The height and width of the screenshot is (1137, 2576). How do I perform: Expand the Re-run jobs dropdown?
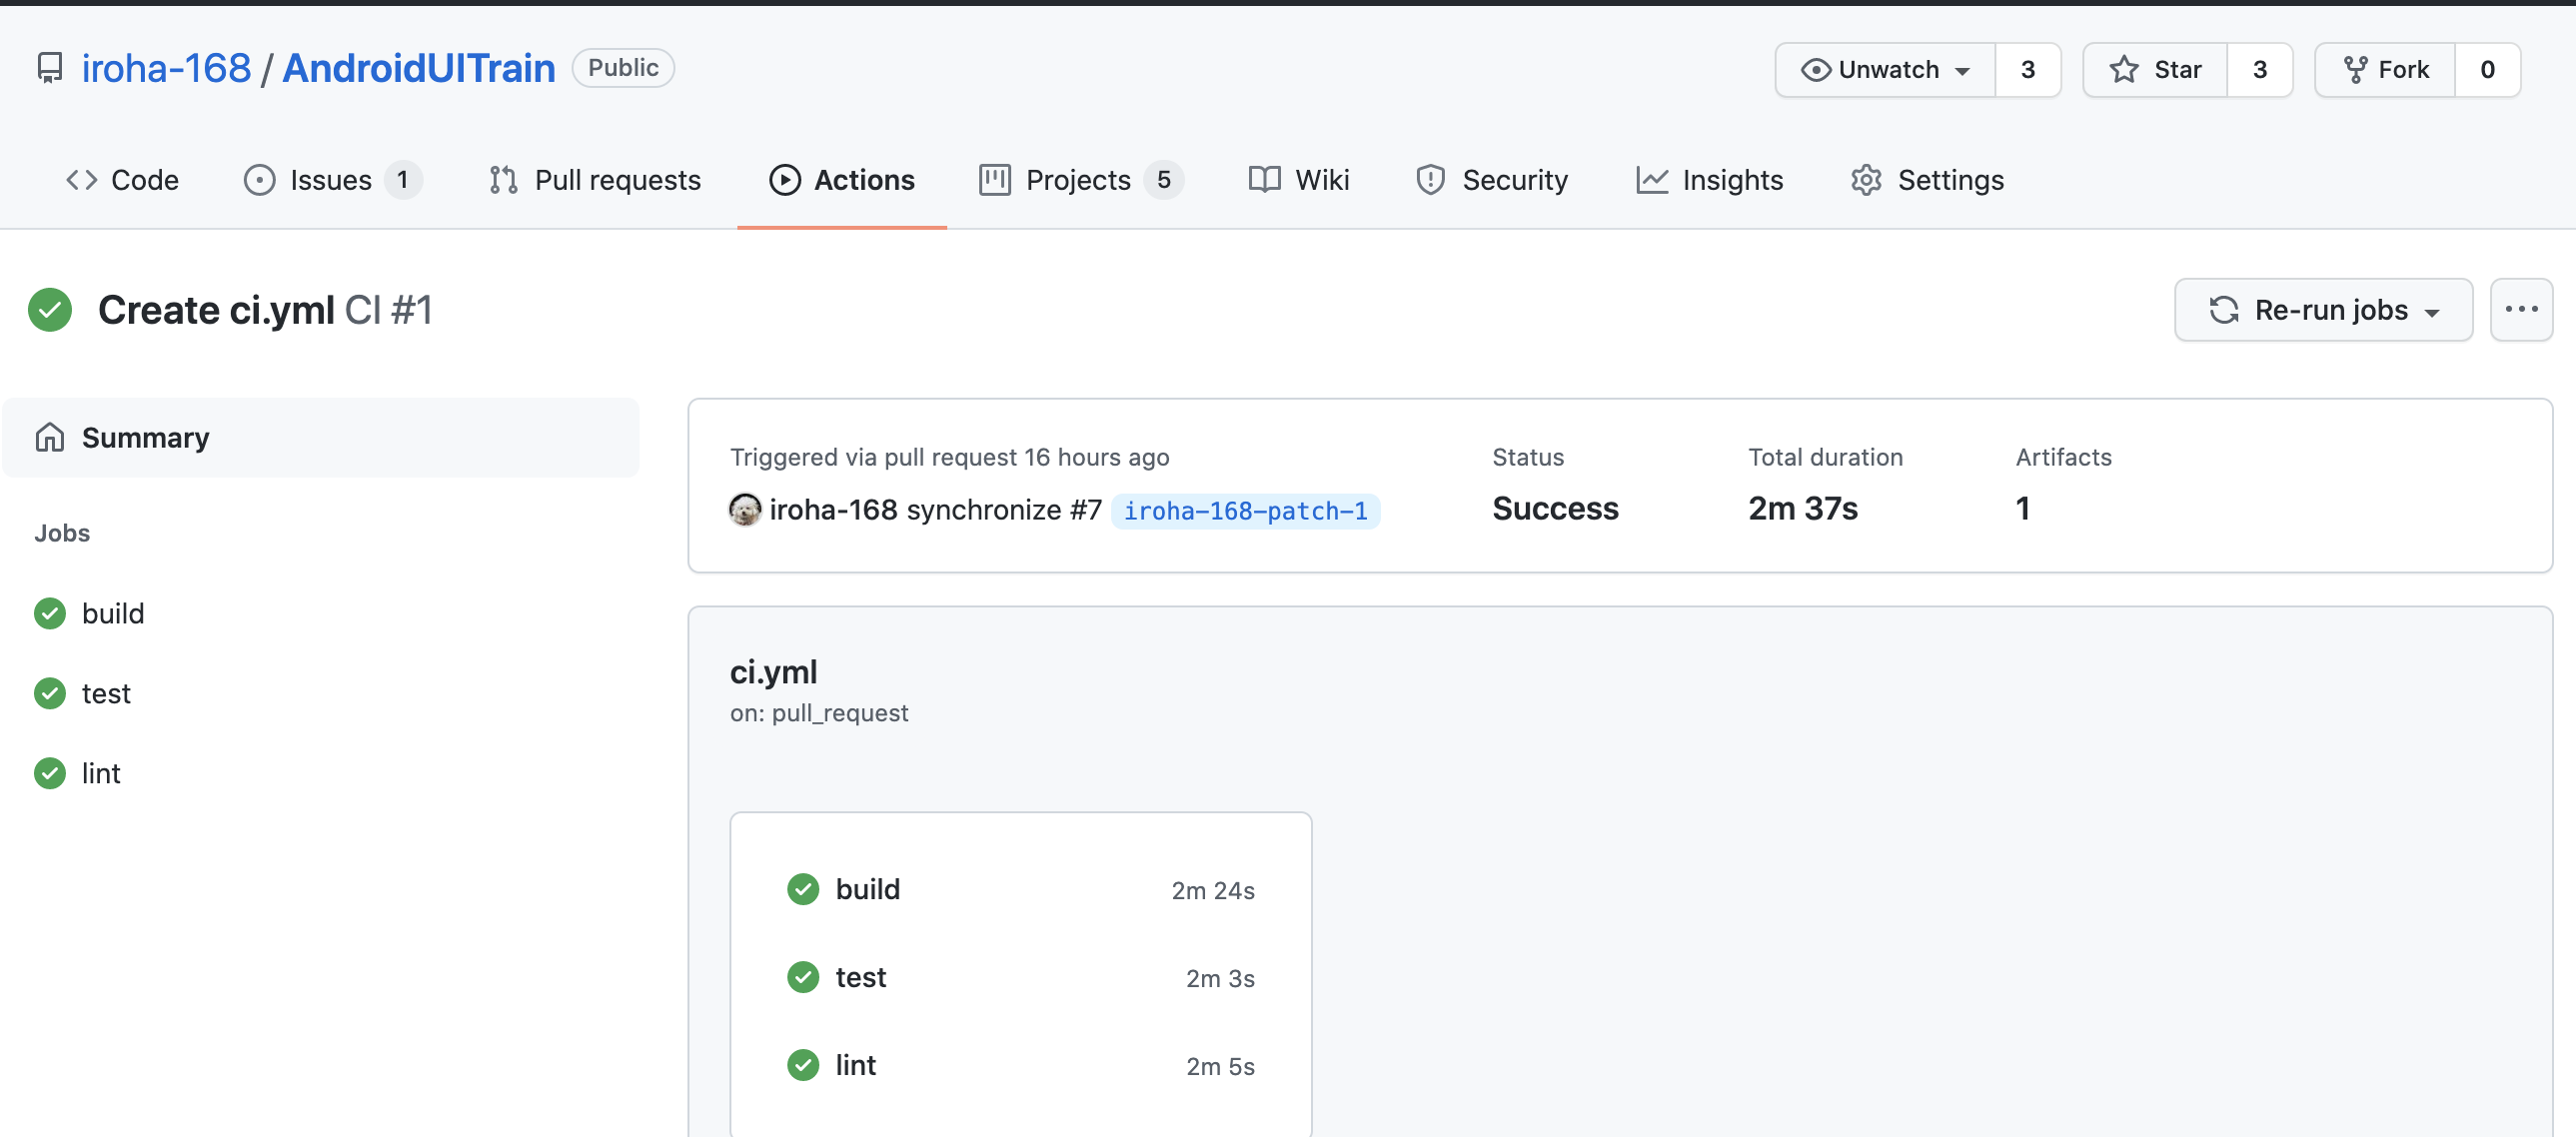point(2433,312)
